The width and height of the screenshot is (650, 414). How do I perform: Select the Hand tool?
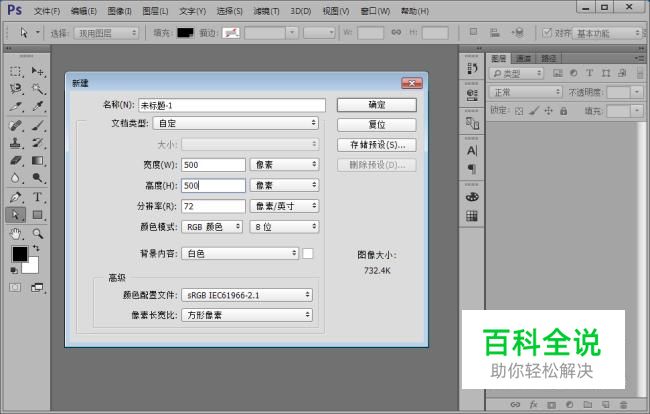tap(15, 234)
